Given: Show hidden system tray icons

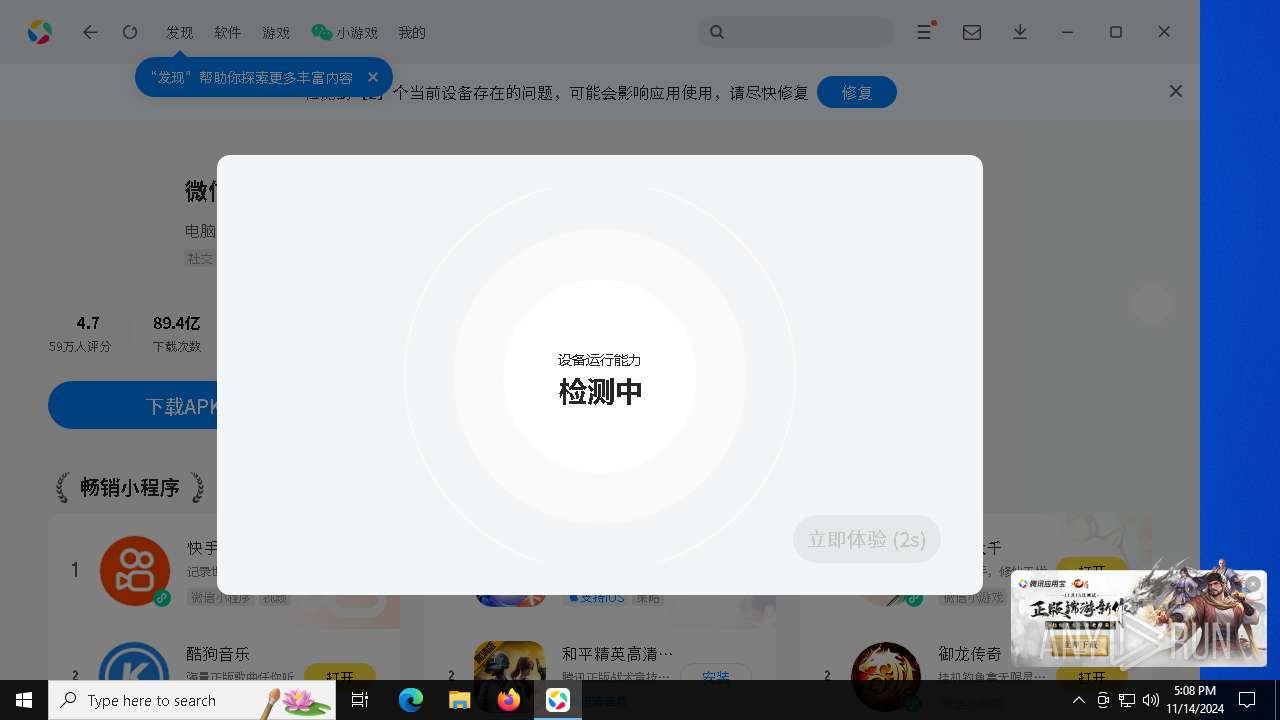Looking at the screenshot, I should coord(1079,700).
